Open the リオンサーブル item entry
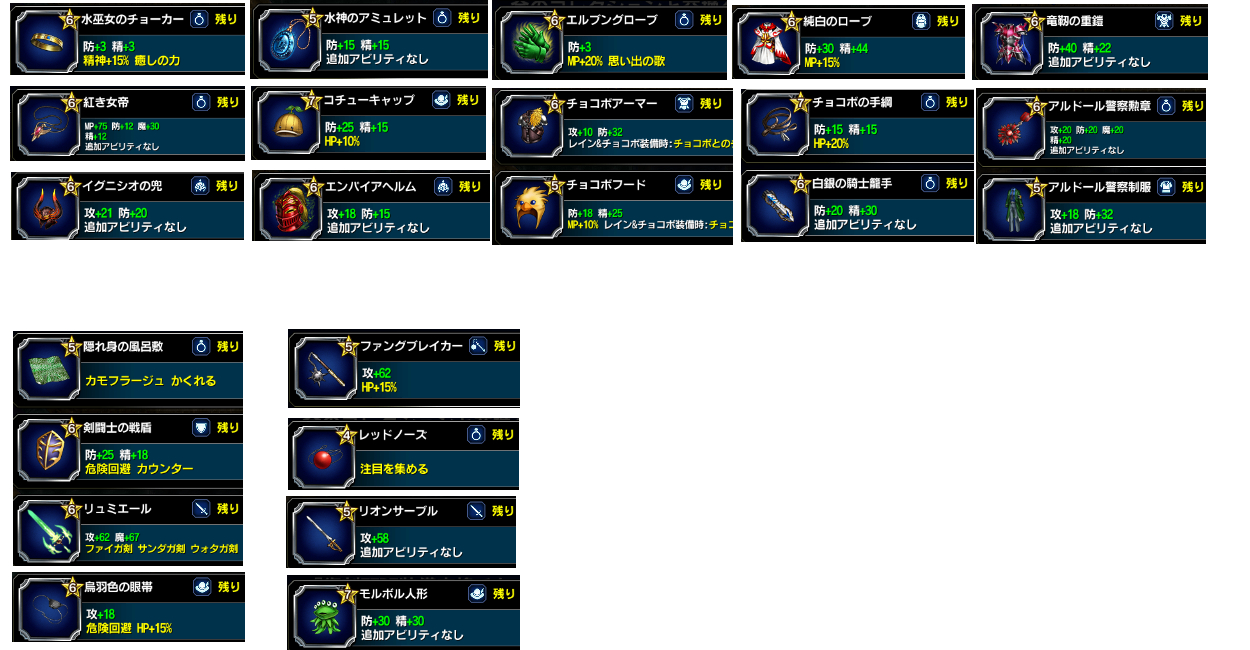 (402, 532)
